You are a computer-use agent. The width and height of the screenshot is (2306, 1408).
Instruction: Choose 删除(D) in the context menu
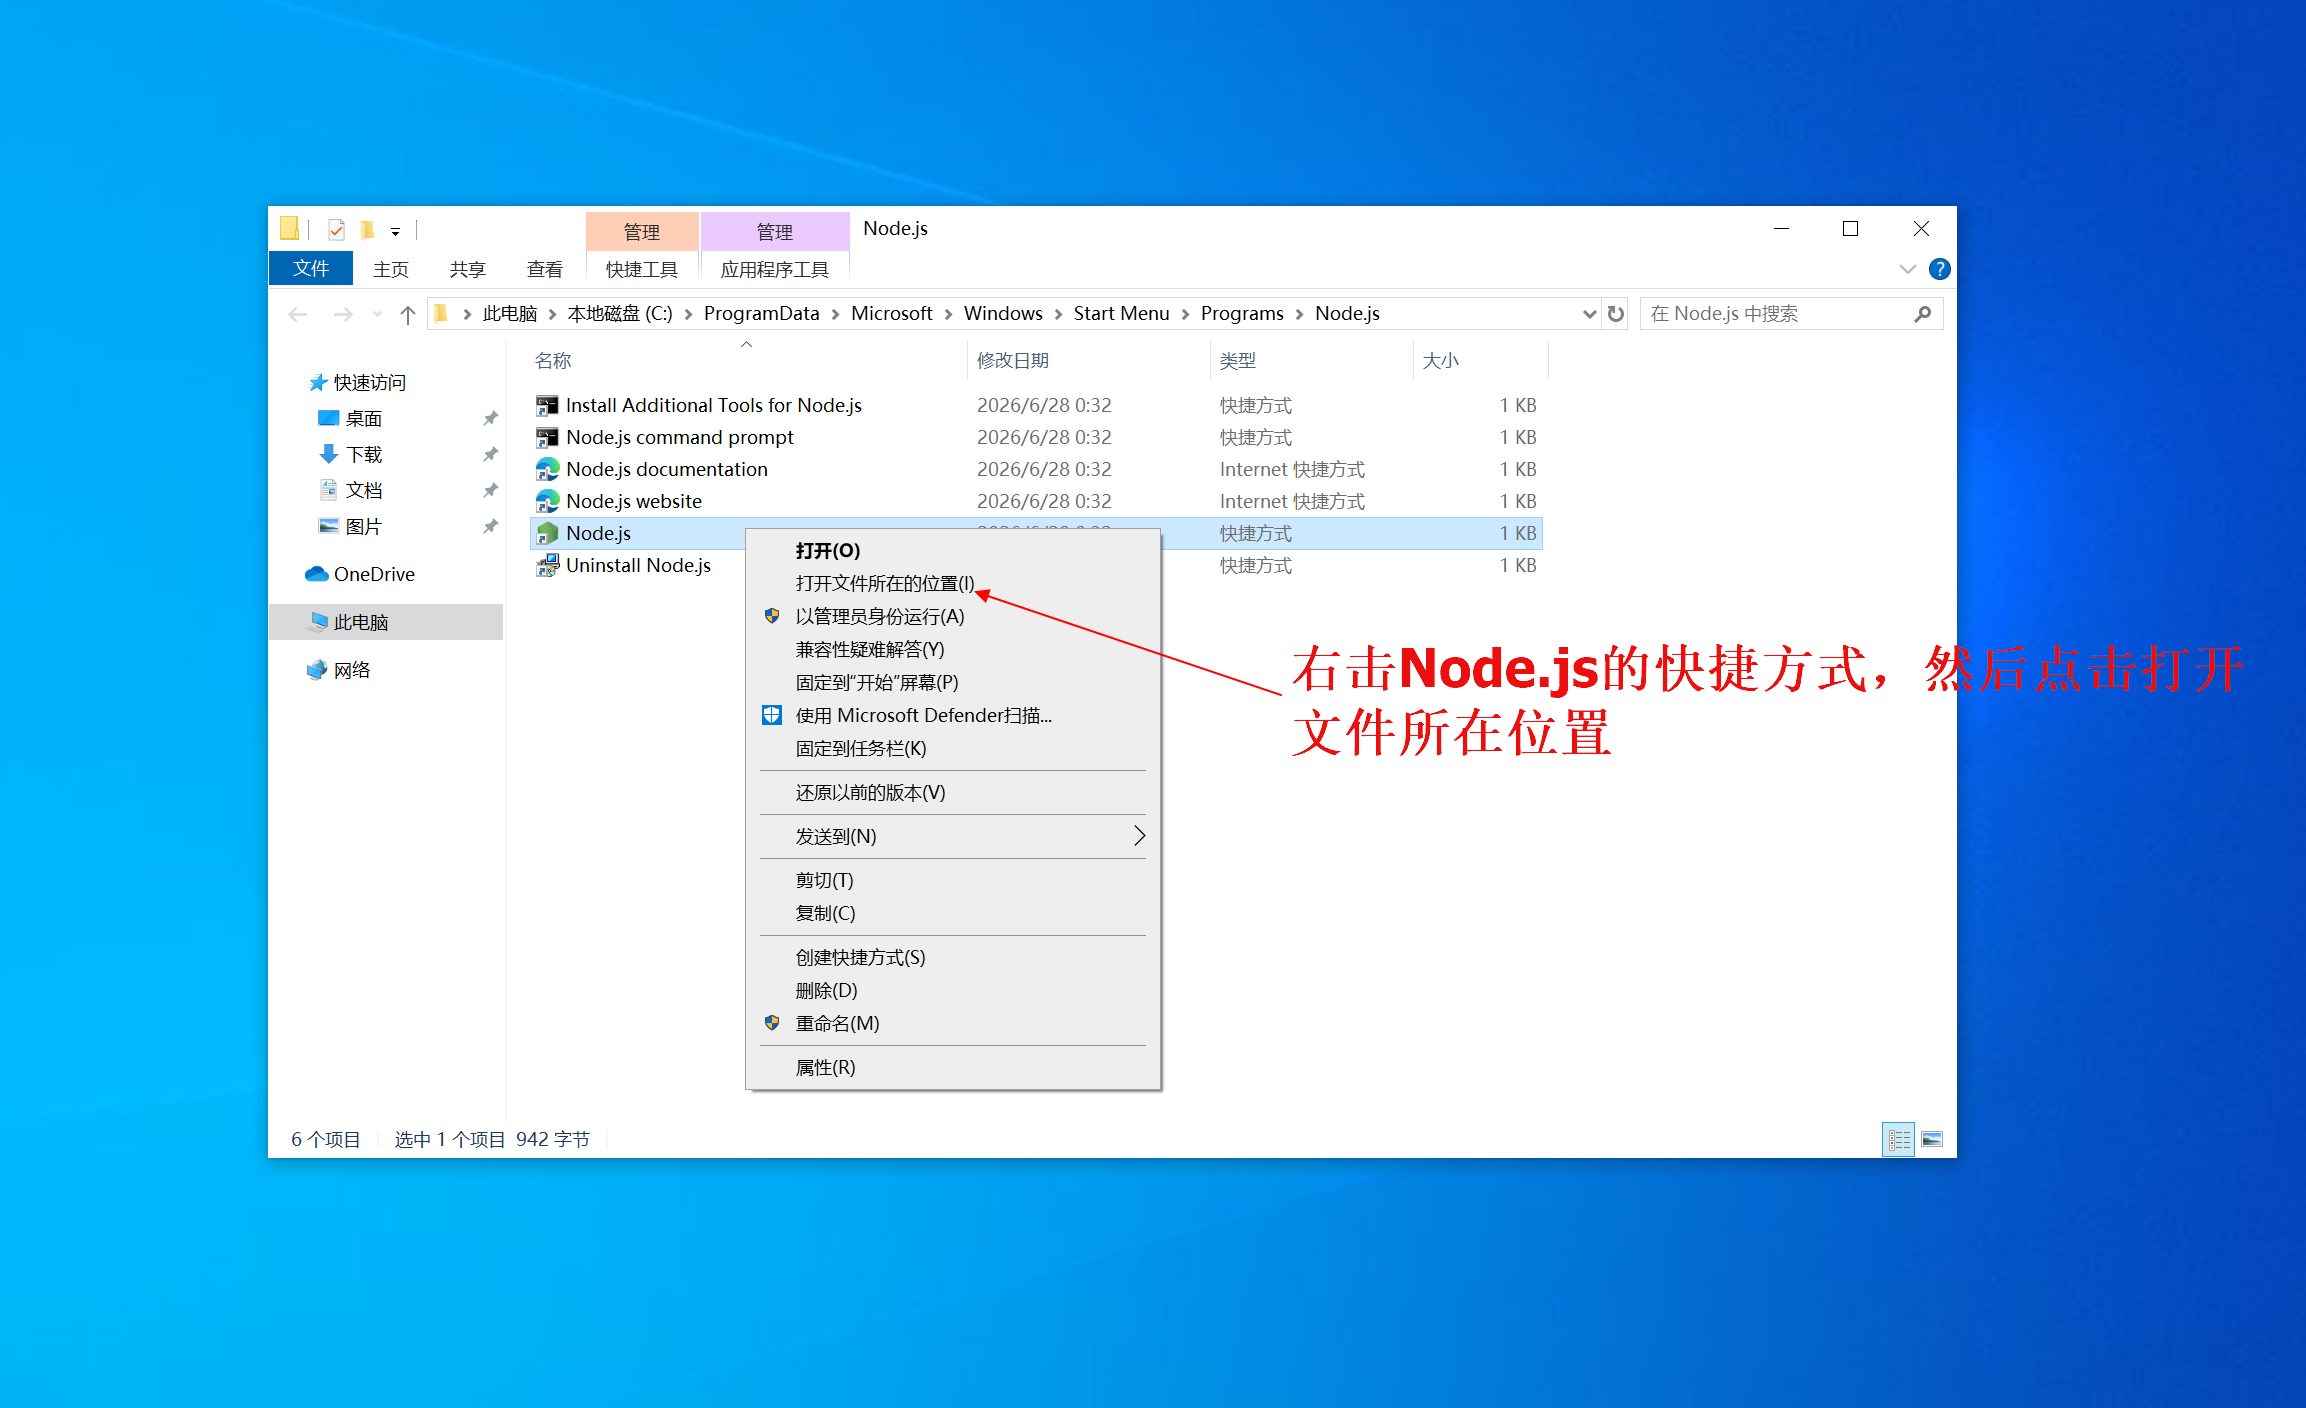[953, 990]
